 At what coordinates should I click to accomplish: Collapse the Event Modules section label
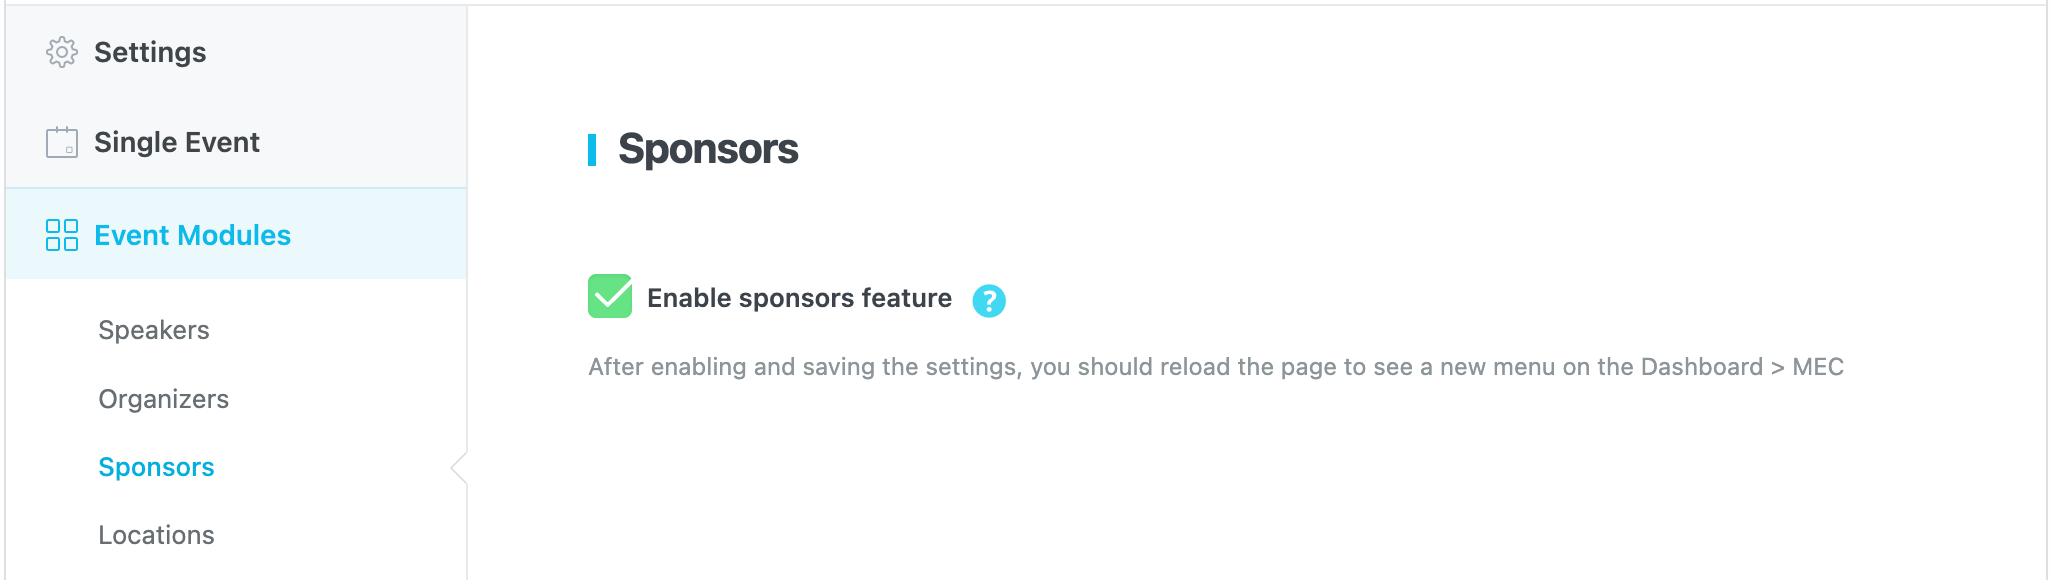tap(192, 235)
